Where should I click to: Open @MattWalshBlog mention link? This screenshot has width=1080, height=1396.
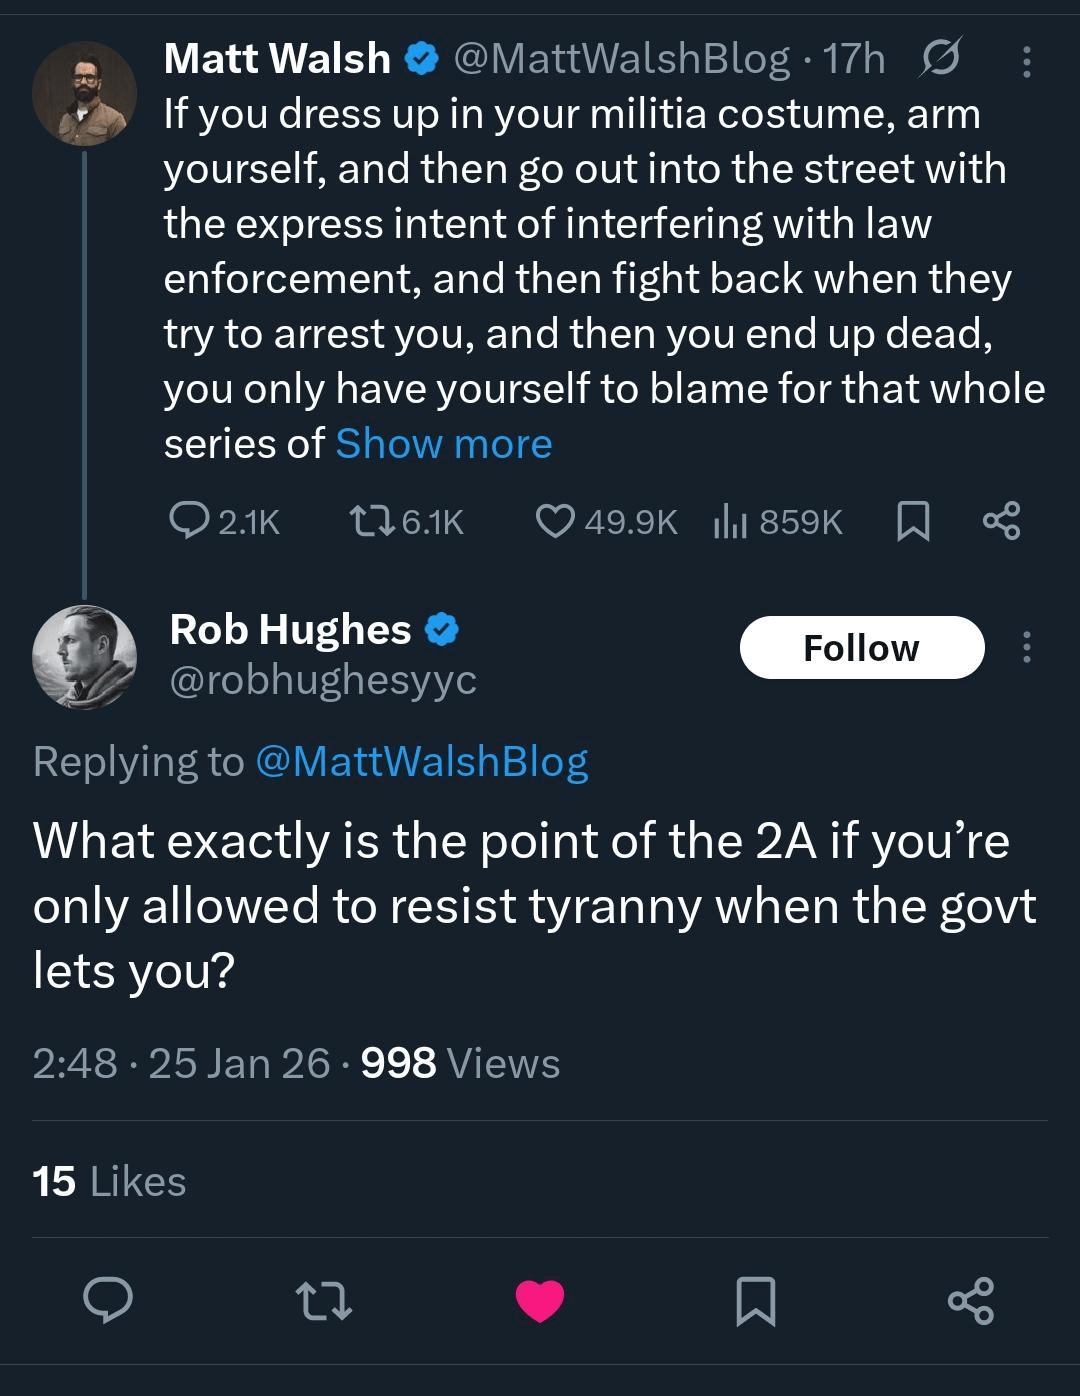(421, 762)
